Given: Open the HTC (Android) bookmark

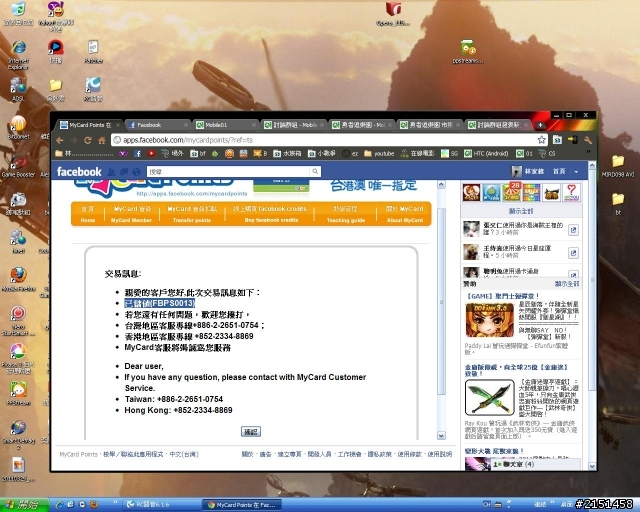Looking at the screenshot, I should coord(486,154).
